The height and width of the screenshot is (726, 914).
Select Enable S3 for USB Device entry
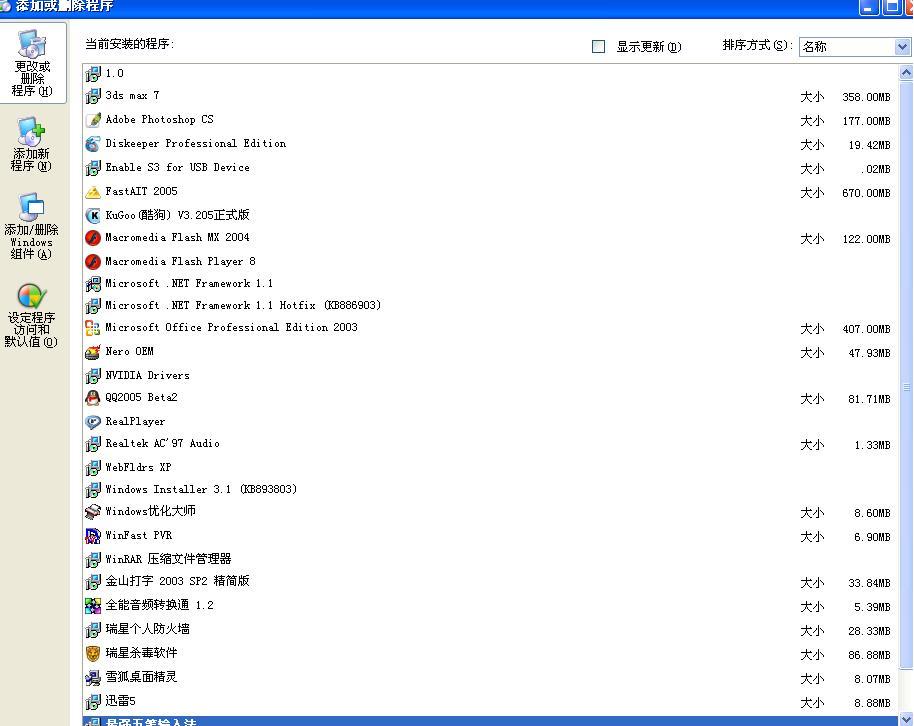(490, 168)
